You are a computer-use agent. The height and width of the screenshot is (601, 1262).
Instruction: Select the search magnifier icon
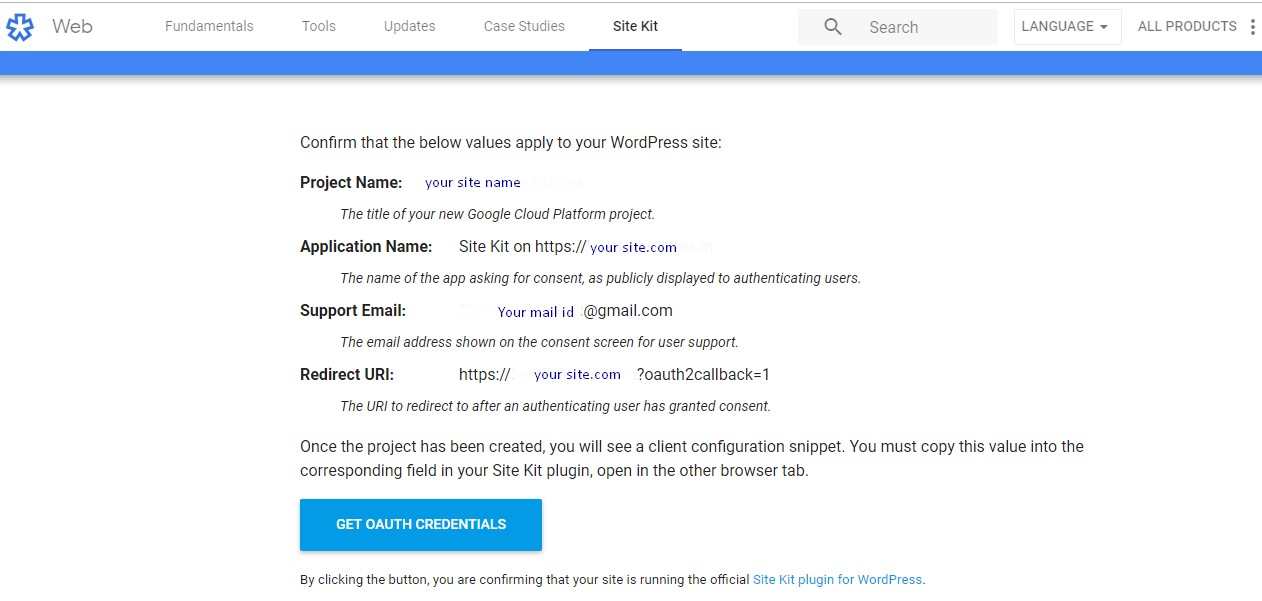(x=831, y=26)
